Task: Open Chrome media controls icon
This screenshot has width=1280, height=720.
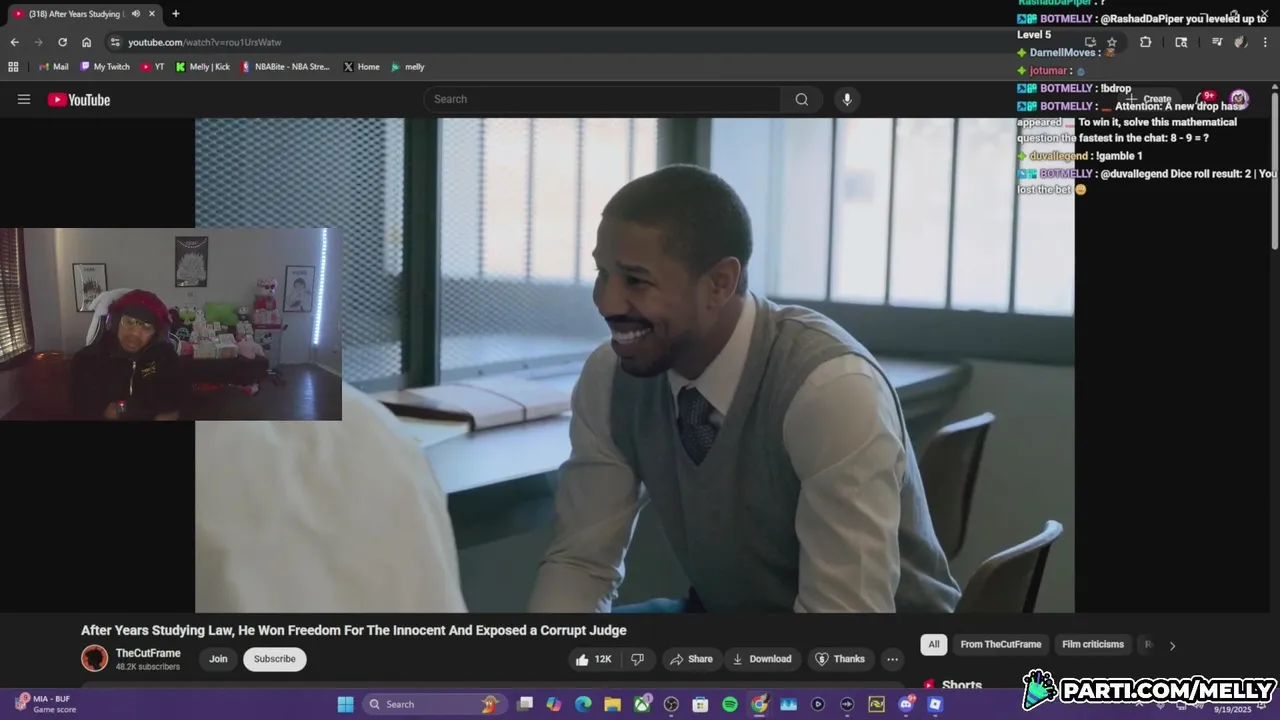Action: point(1217,42)
